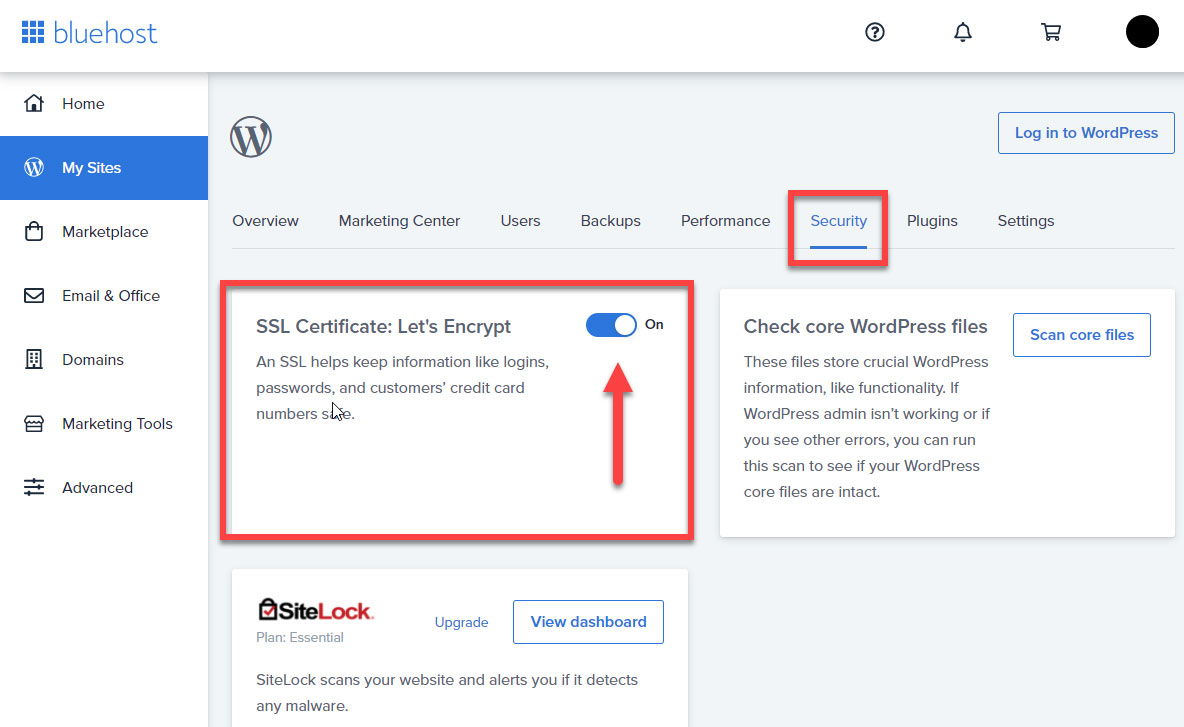The height and width of the screenshot is (727, 1184).
Task: Click the bluehost grid logo icon
Action: click(32, 32)
